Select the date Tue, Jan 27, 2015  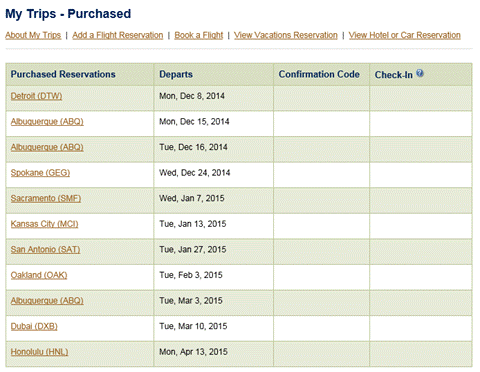(x=193, y=250)
